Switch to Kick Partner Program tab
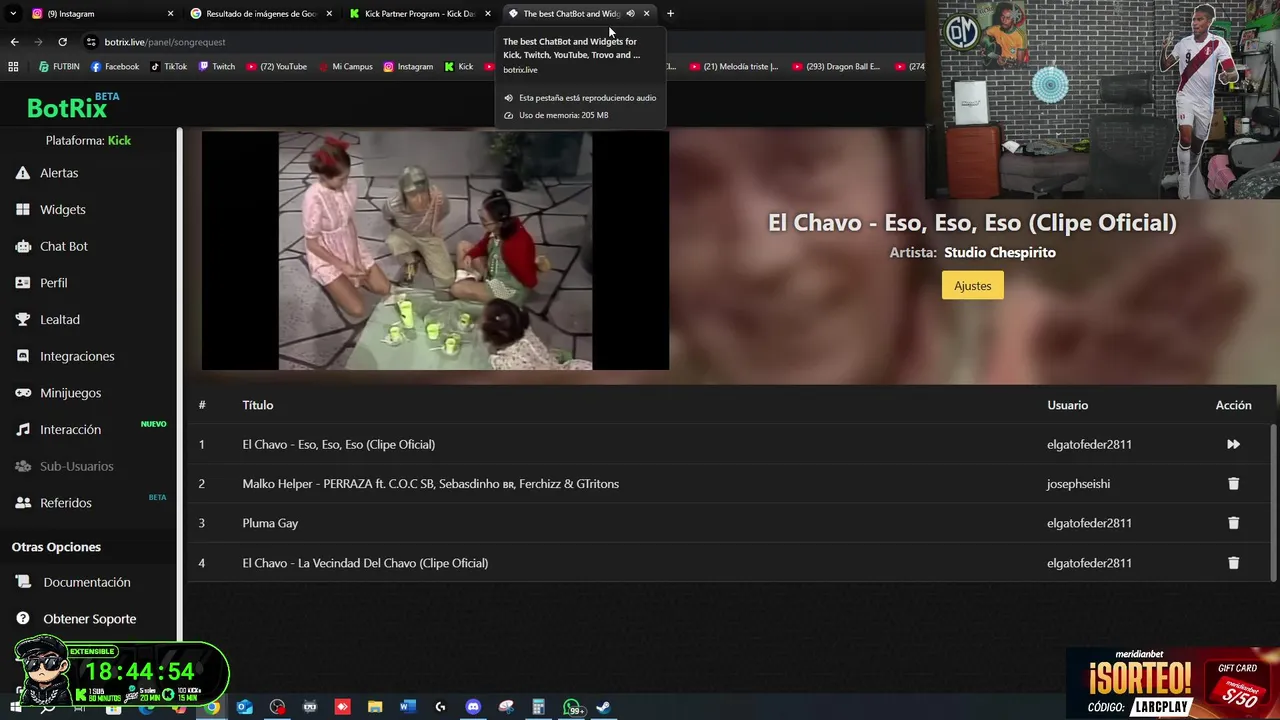 pos(420,14)
